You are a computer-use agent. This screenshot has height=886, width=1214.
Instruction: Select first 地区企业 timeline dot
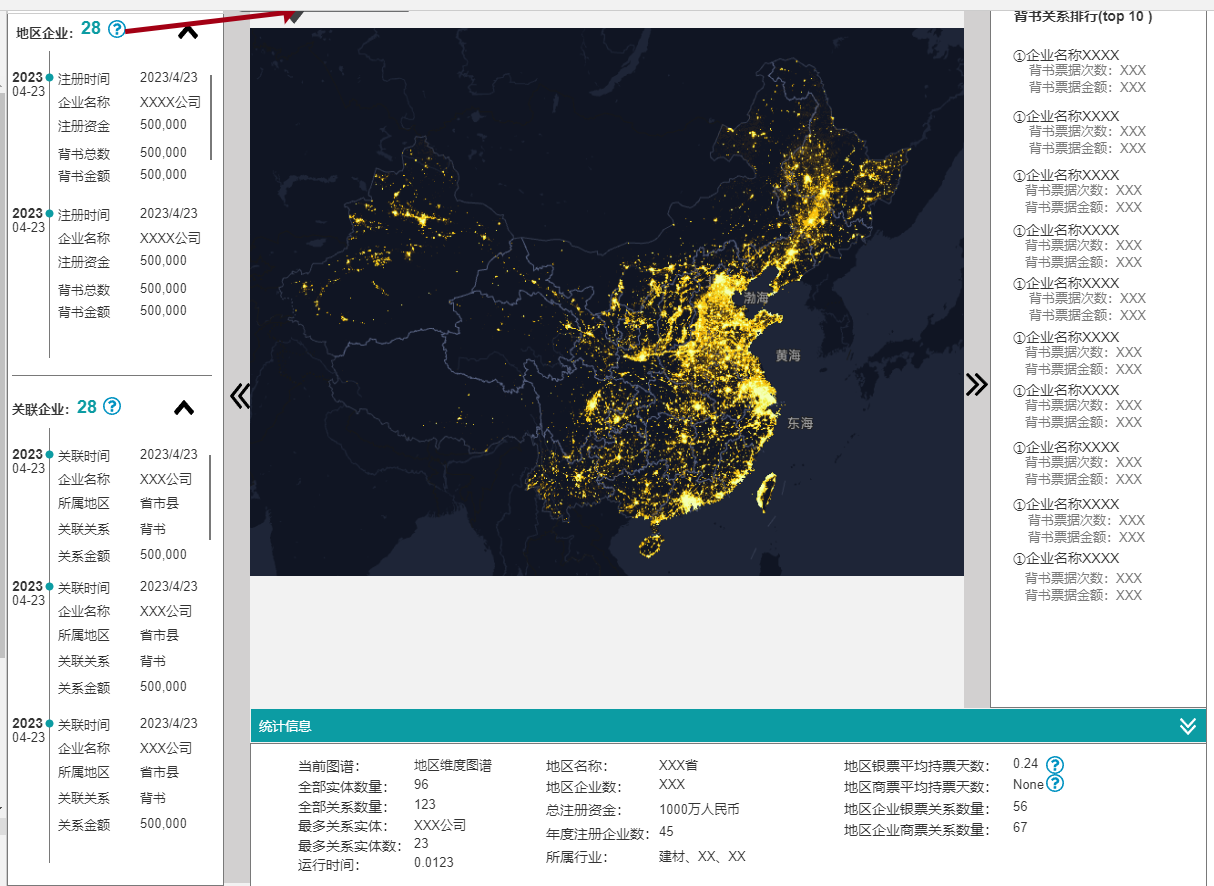[x=49, y=77]
